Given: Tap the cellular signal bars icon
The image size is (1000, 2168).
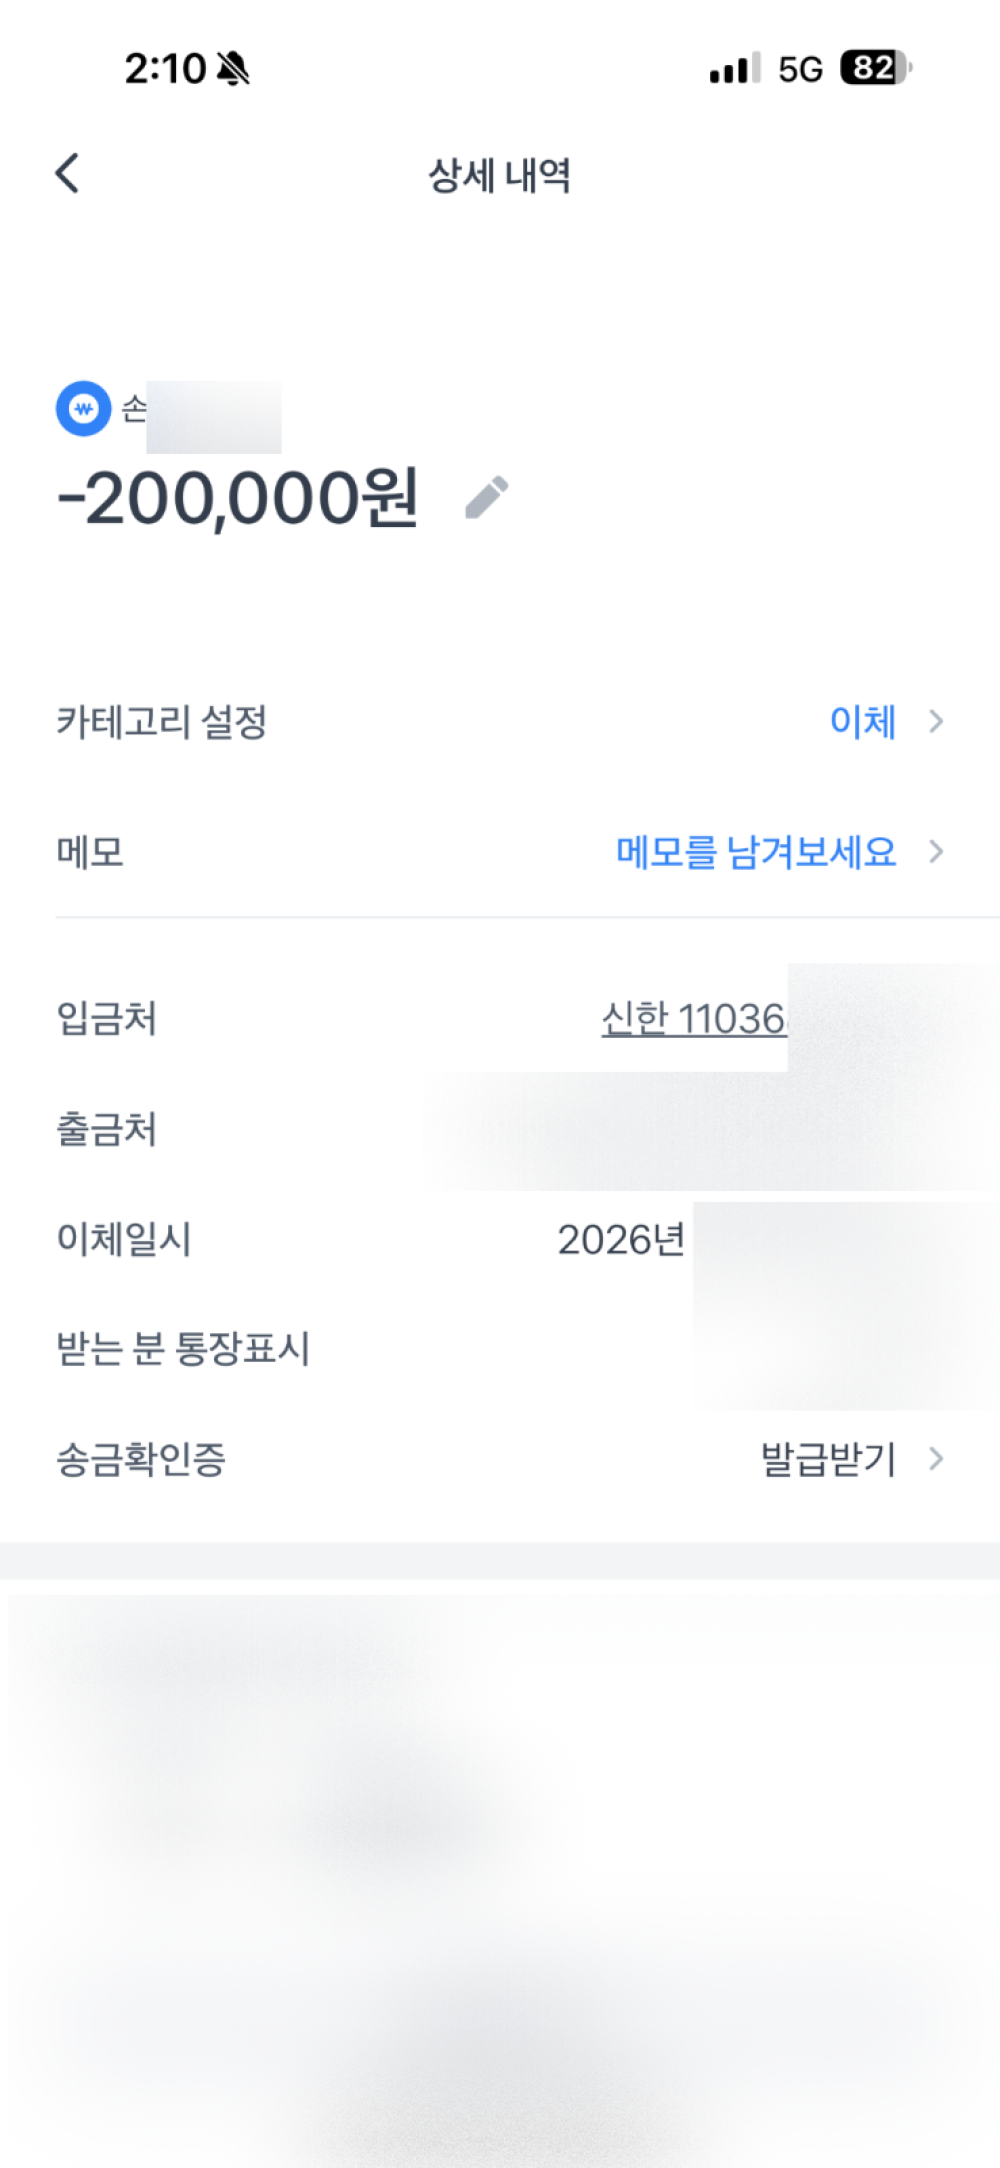Looking at the screenshot, I should (x=735, y=69).
